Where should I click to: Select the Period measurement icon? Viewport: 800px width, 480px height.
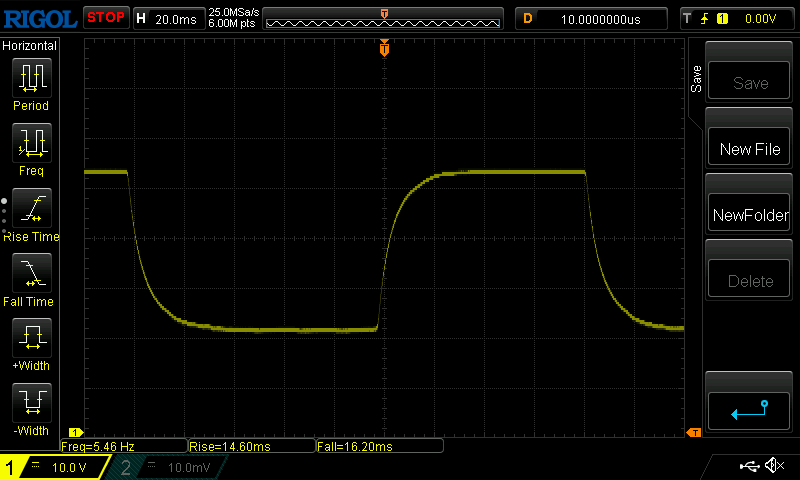coord(31,78)
